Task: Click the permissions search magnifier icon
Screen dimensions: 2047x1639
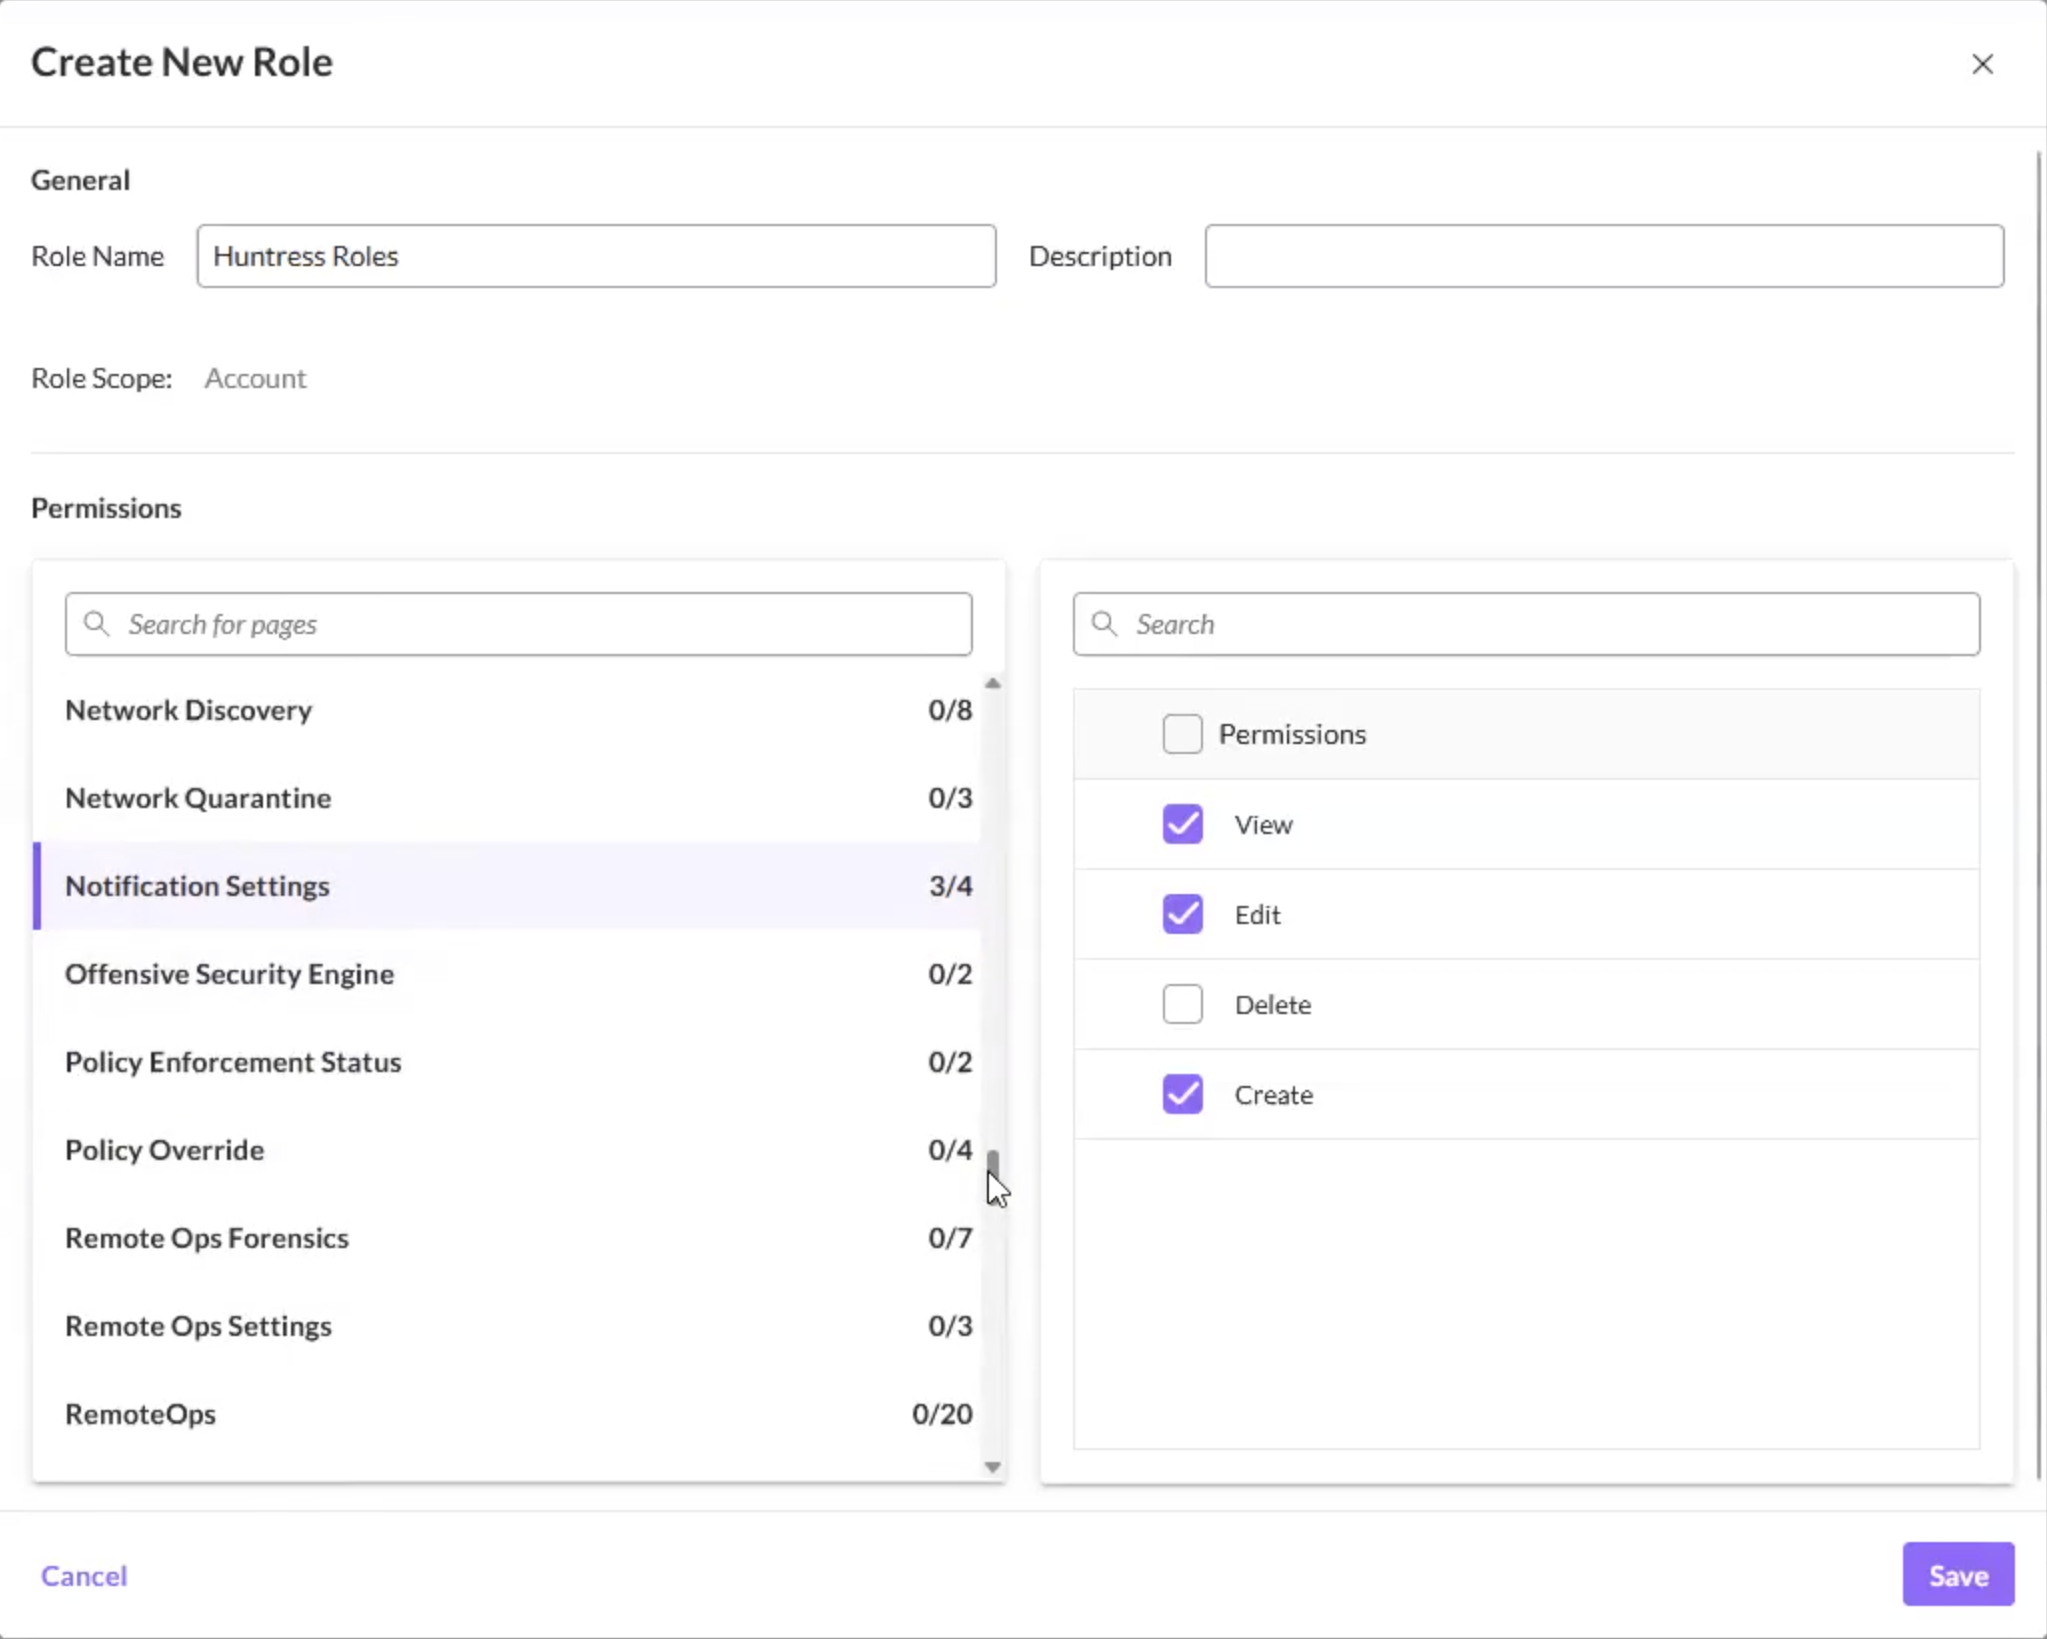Action: [x=1104, y=624]
